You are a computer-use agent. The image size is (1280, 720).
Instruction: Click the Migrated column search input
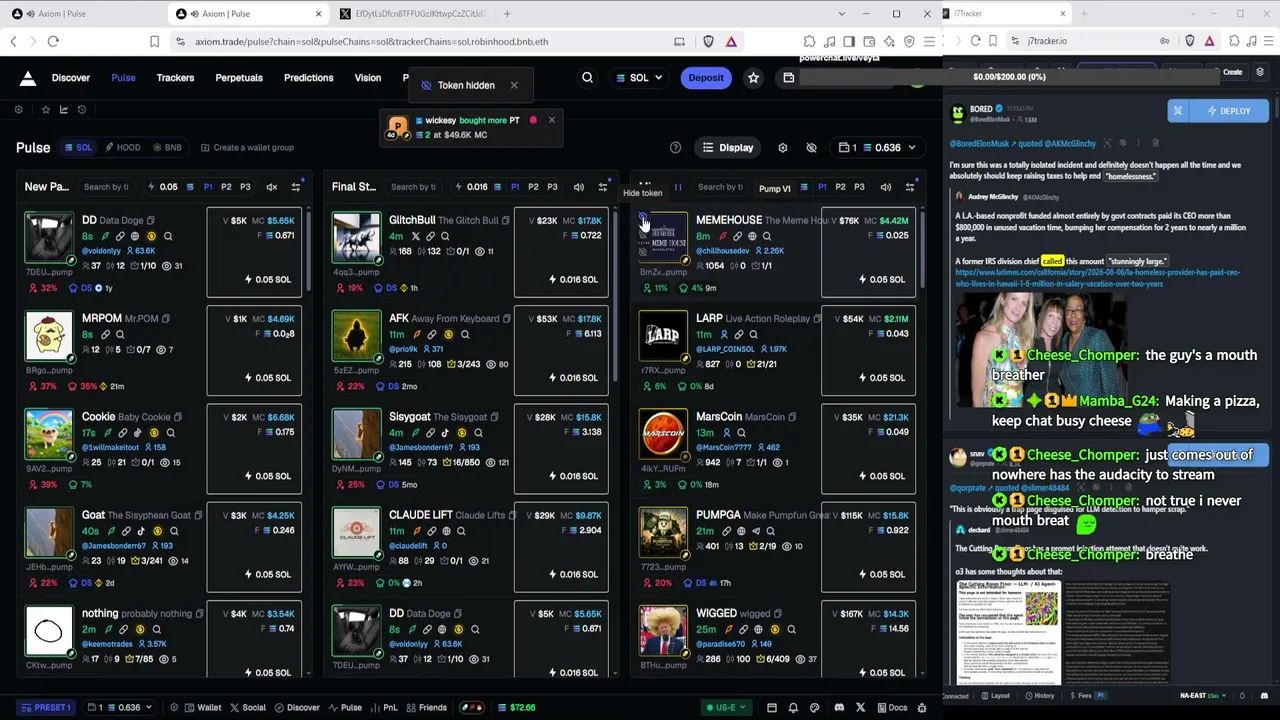click(720, 187)
